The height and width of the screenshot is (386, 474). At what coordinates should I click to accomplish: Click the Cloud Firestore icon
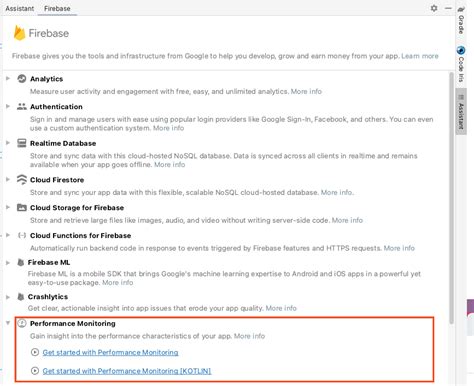click(x=22, y=179)
